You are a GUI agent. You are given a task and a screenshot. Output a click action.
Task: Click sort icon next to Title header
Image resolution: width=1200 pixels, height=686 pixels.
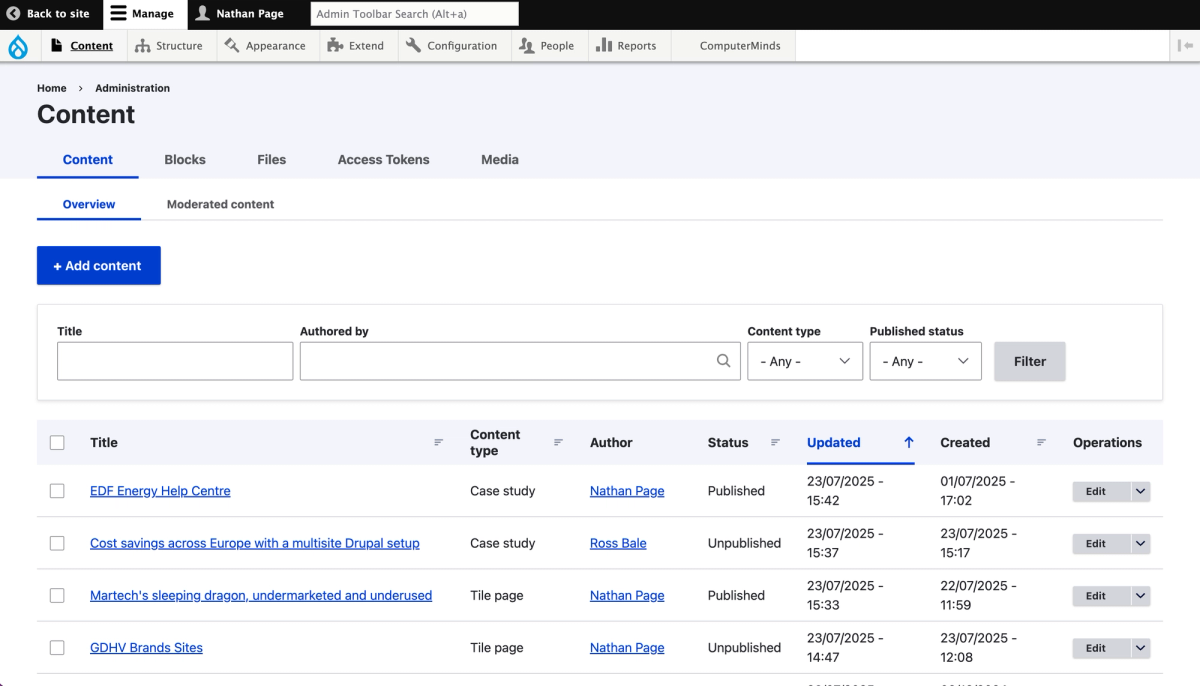[x=438, y=442]
